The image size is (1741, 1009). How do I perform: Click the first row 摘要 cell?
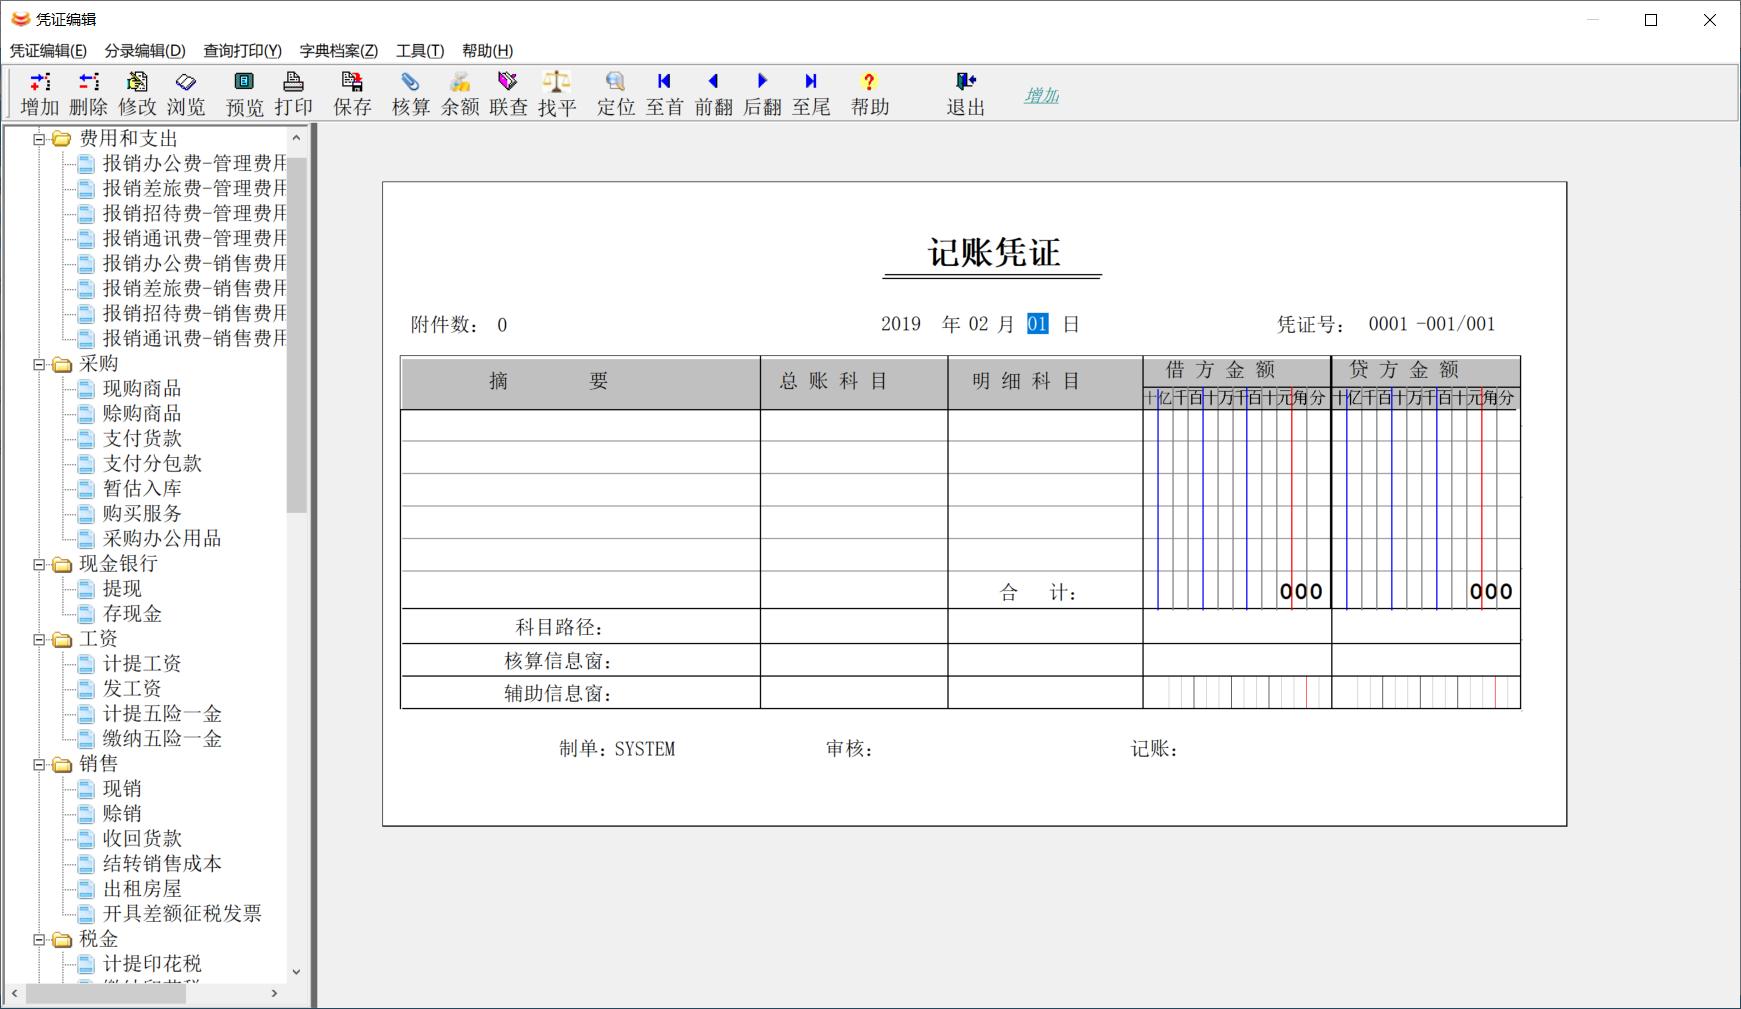[x=581, y=426]
